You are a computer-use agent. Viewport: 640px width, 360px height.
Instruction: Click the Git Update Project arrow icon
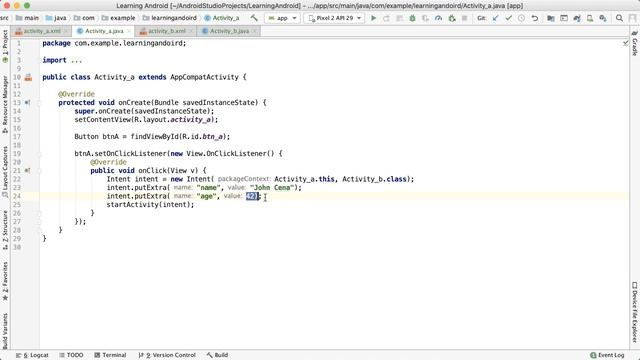[495, 18]
